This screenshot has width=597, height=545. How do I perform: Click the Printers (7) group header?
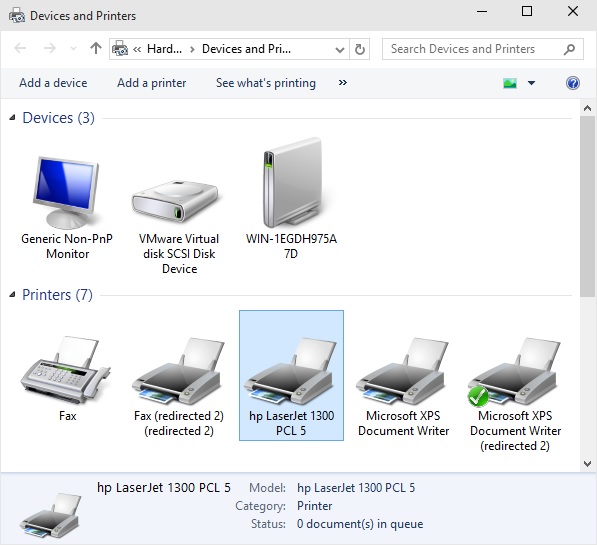coord(57,294)
